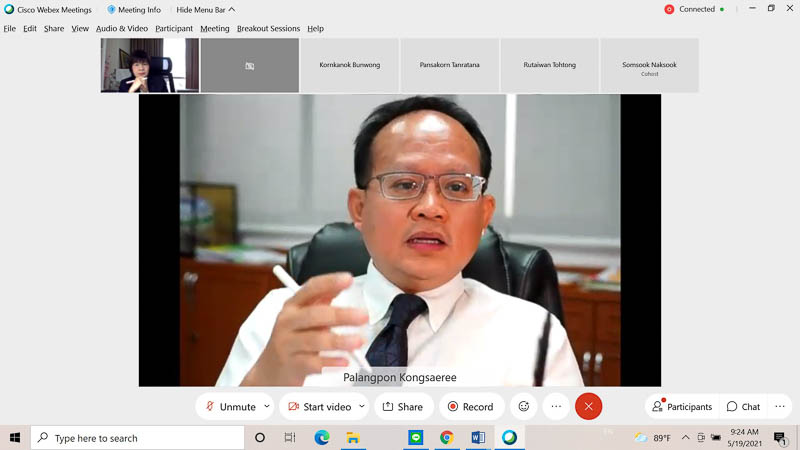The height and width of the screenshot is (450, 800).
Task: Start recording with Record button
Action: [x=470, y=407]
